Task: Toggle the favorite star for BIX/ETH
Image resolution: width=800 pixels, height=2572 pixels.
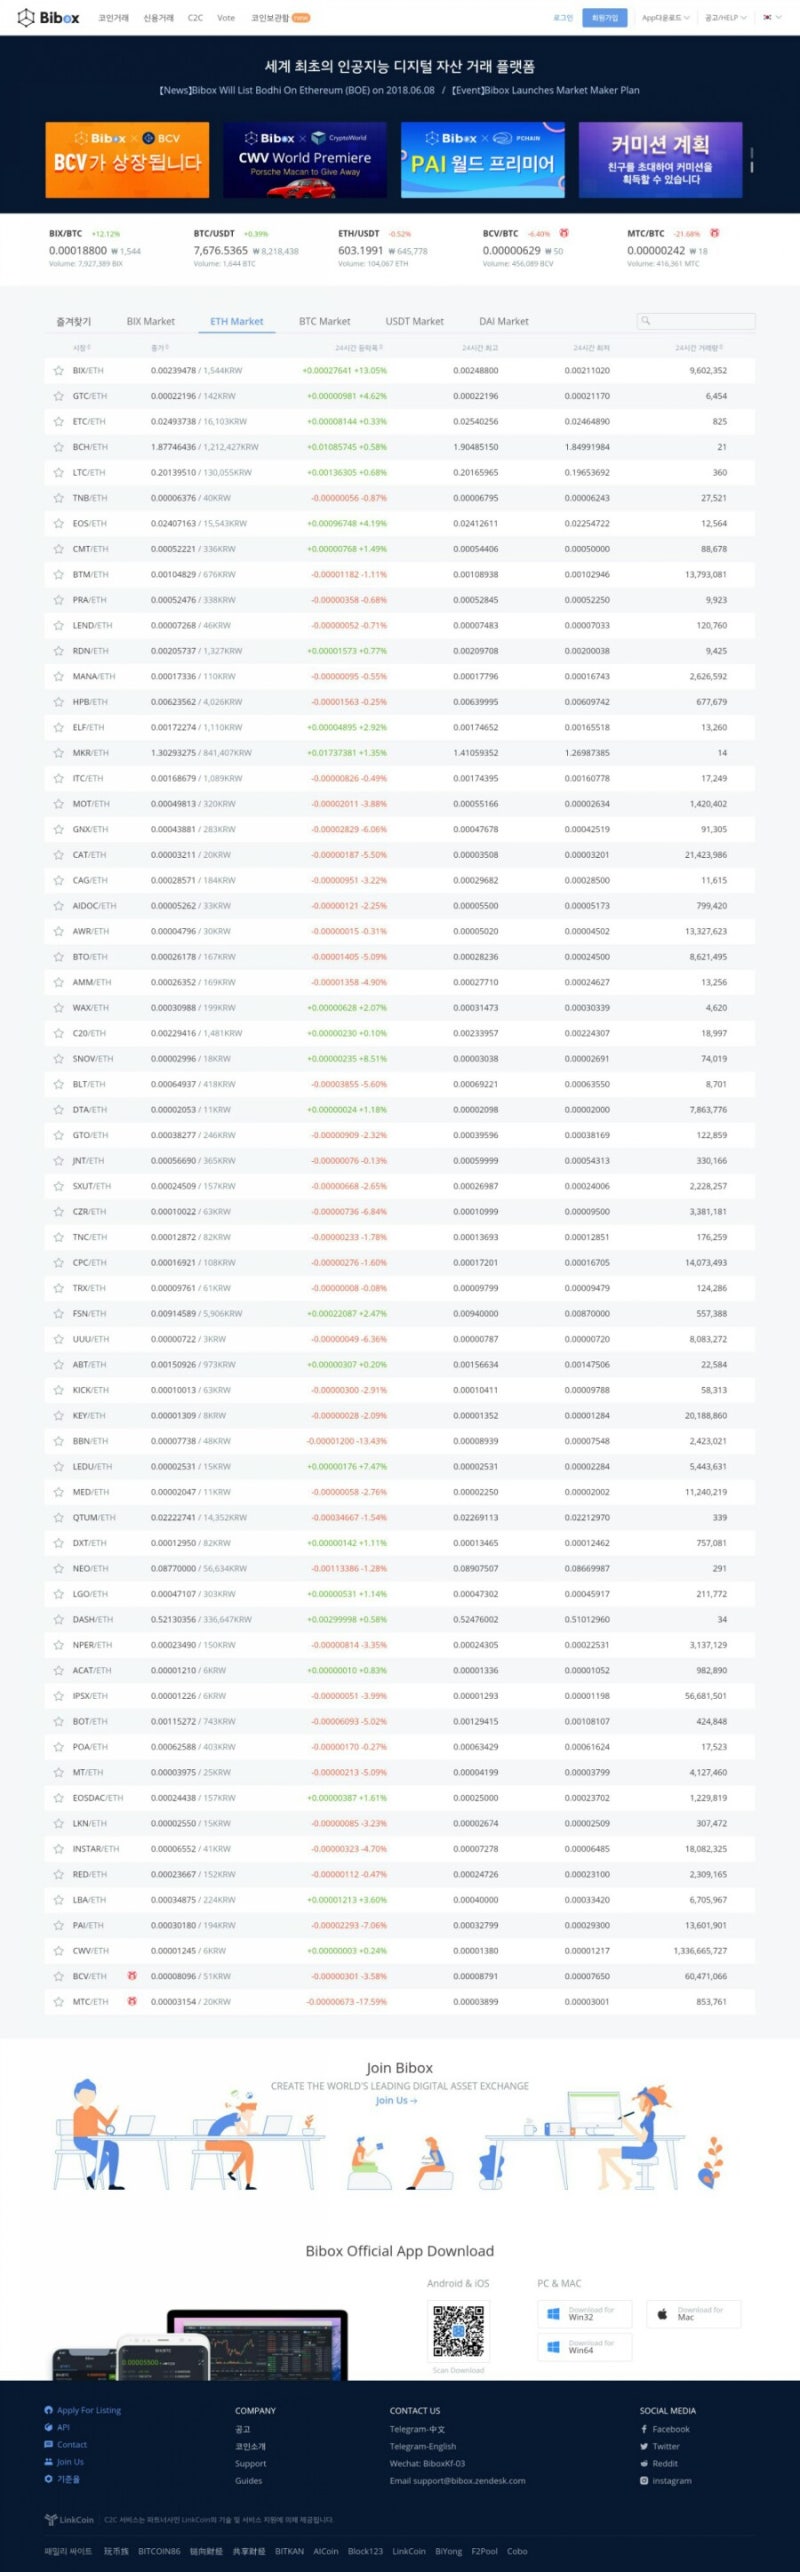Action: [58, 370]
